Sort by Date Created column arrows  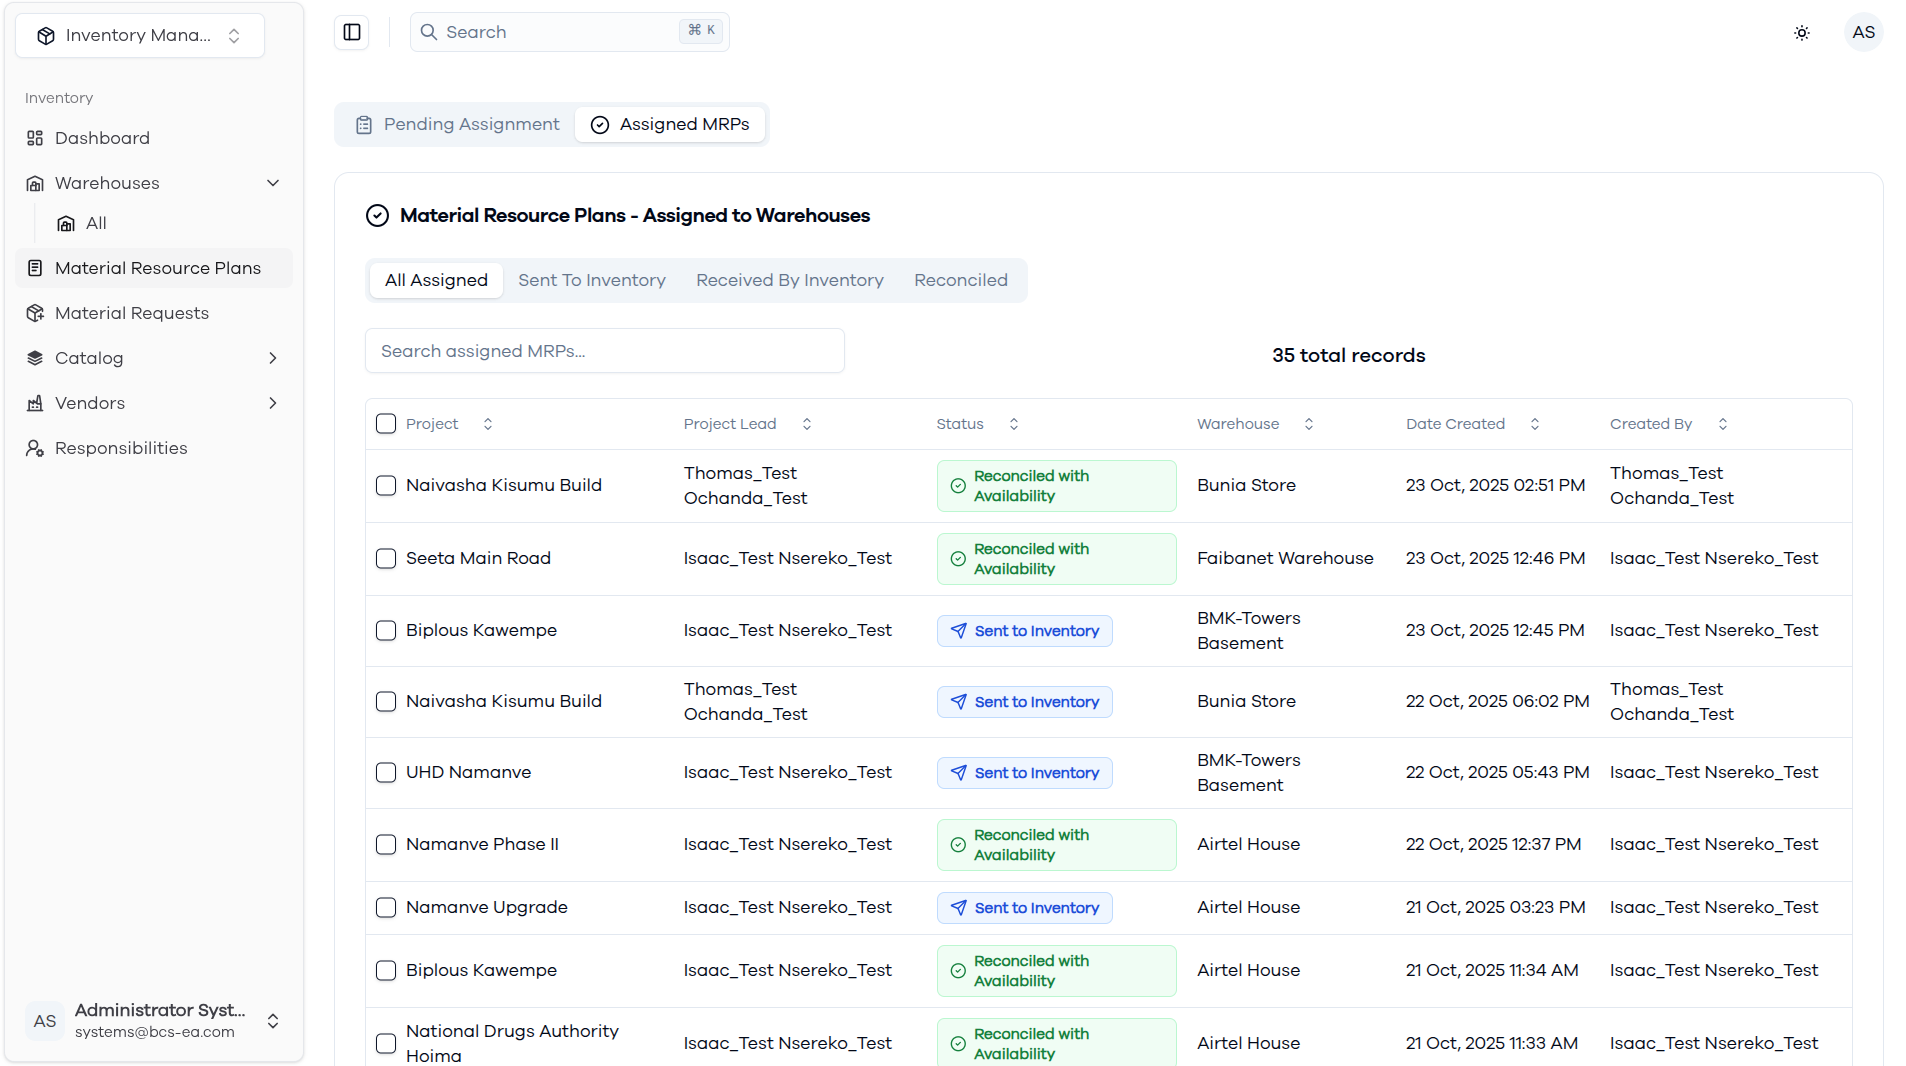point(1534,424)
